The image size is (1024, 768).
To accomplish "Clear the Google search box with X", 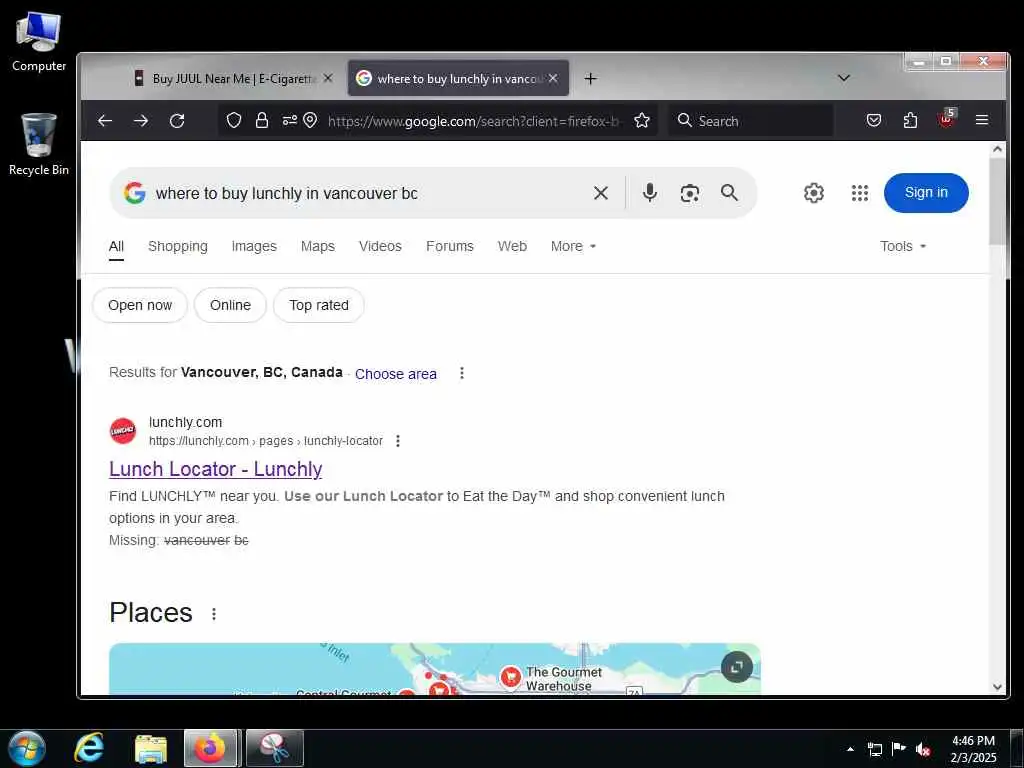I will [601, 193].
